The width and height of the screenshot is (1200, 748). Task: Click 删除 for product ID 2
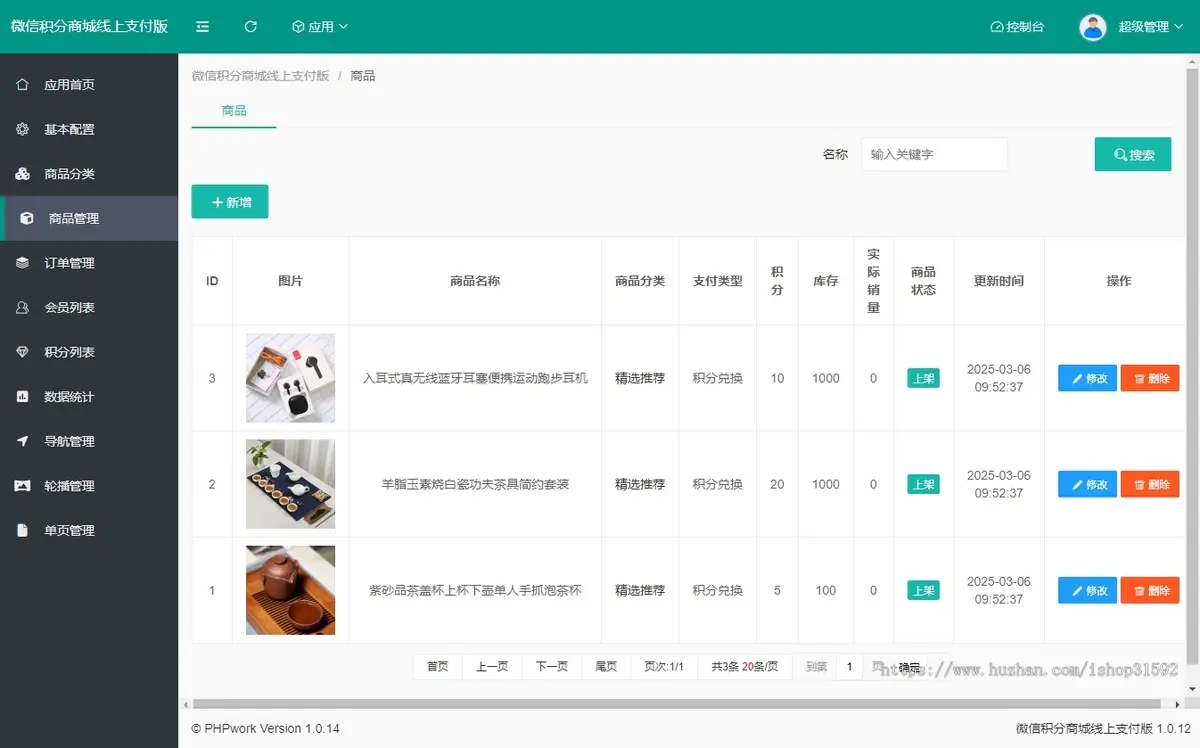(1150, 484)
